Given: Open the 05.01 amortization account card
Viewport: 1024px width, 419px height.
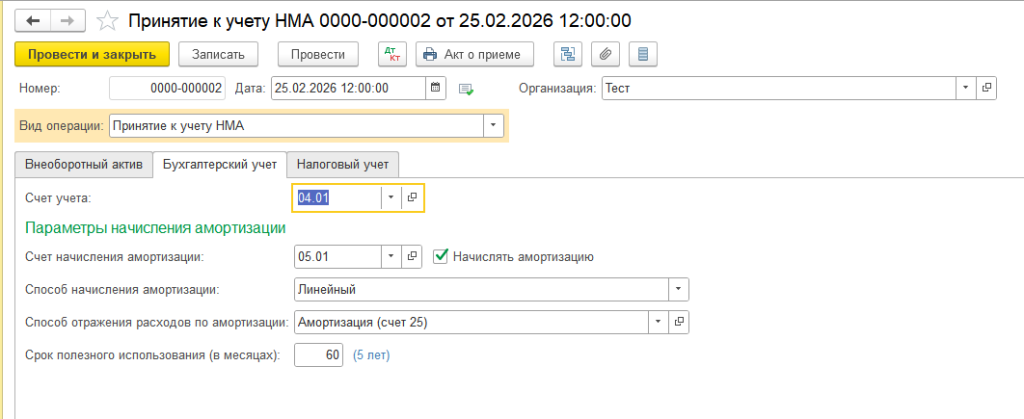Looking at the screenshot, I should 412,256.
